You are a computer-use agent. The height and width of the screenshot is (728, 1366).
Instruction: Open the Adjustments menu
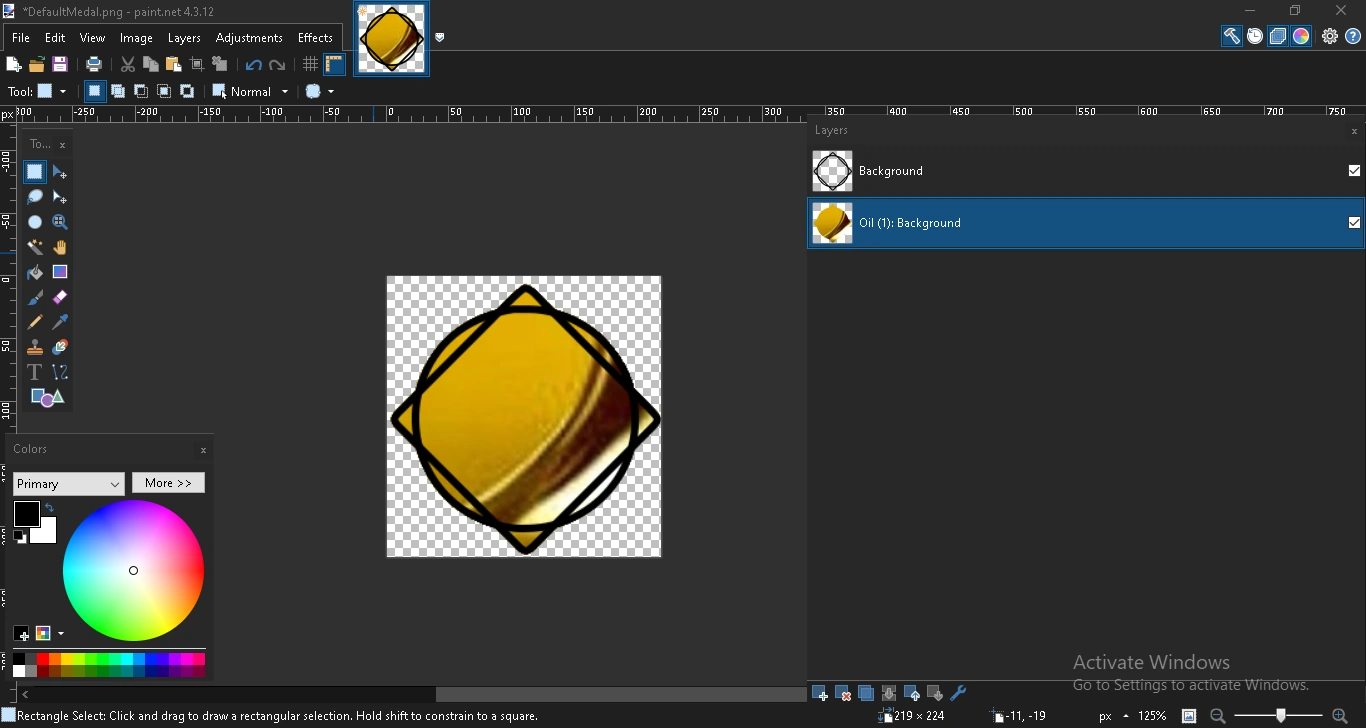click(249, 38)
